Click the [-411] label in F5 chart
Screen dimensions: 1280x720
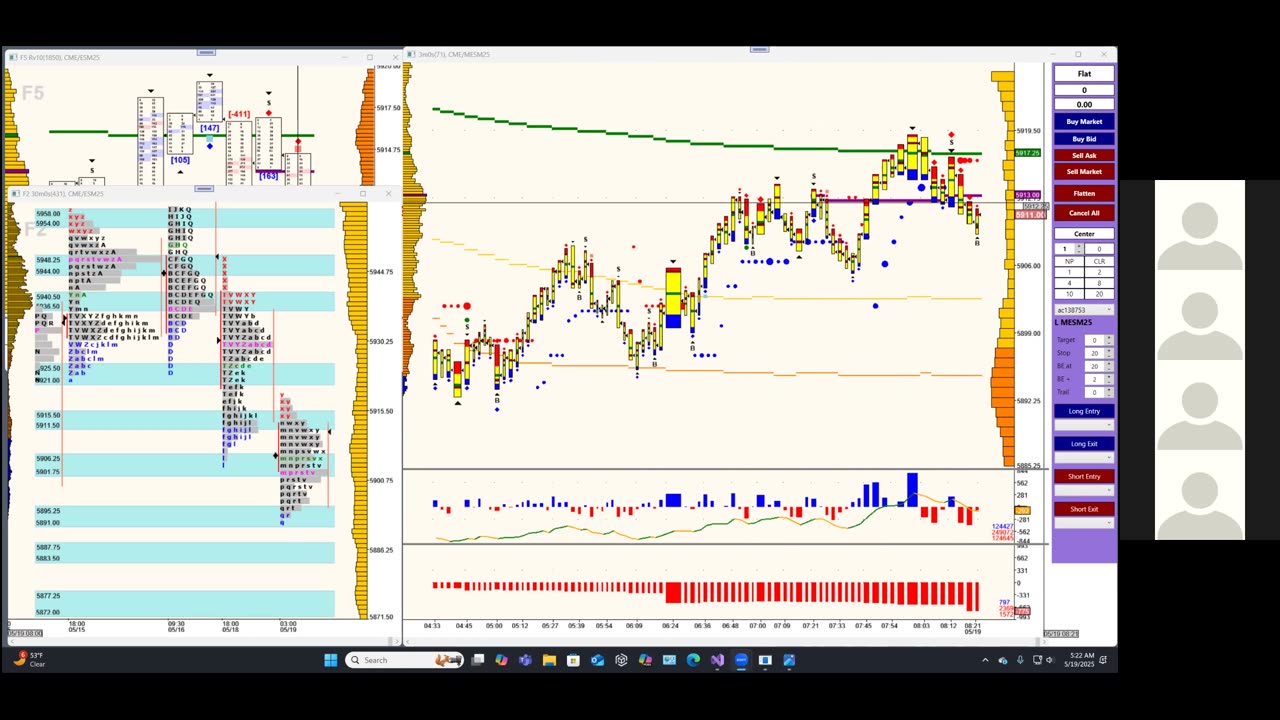[239, 114]
